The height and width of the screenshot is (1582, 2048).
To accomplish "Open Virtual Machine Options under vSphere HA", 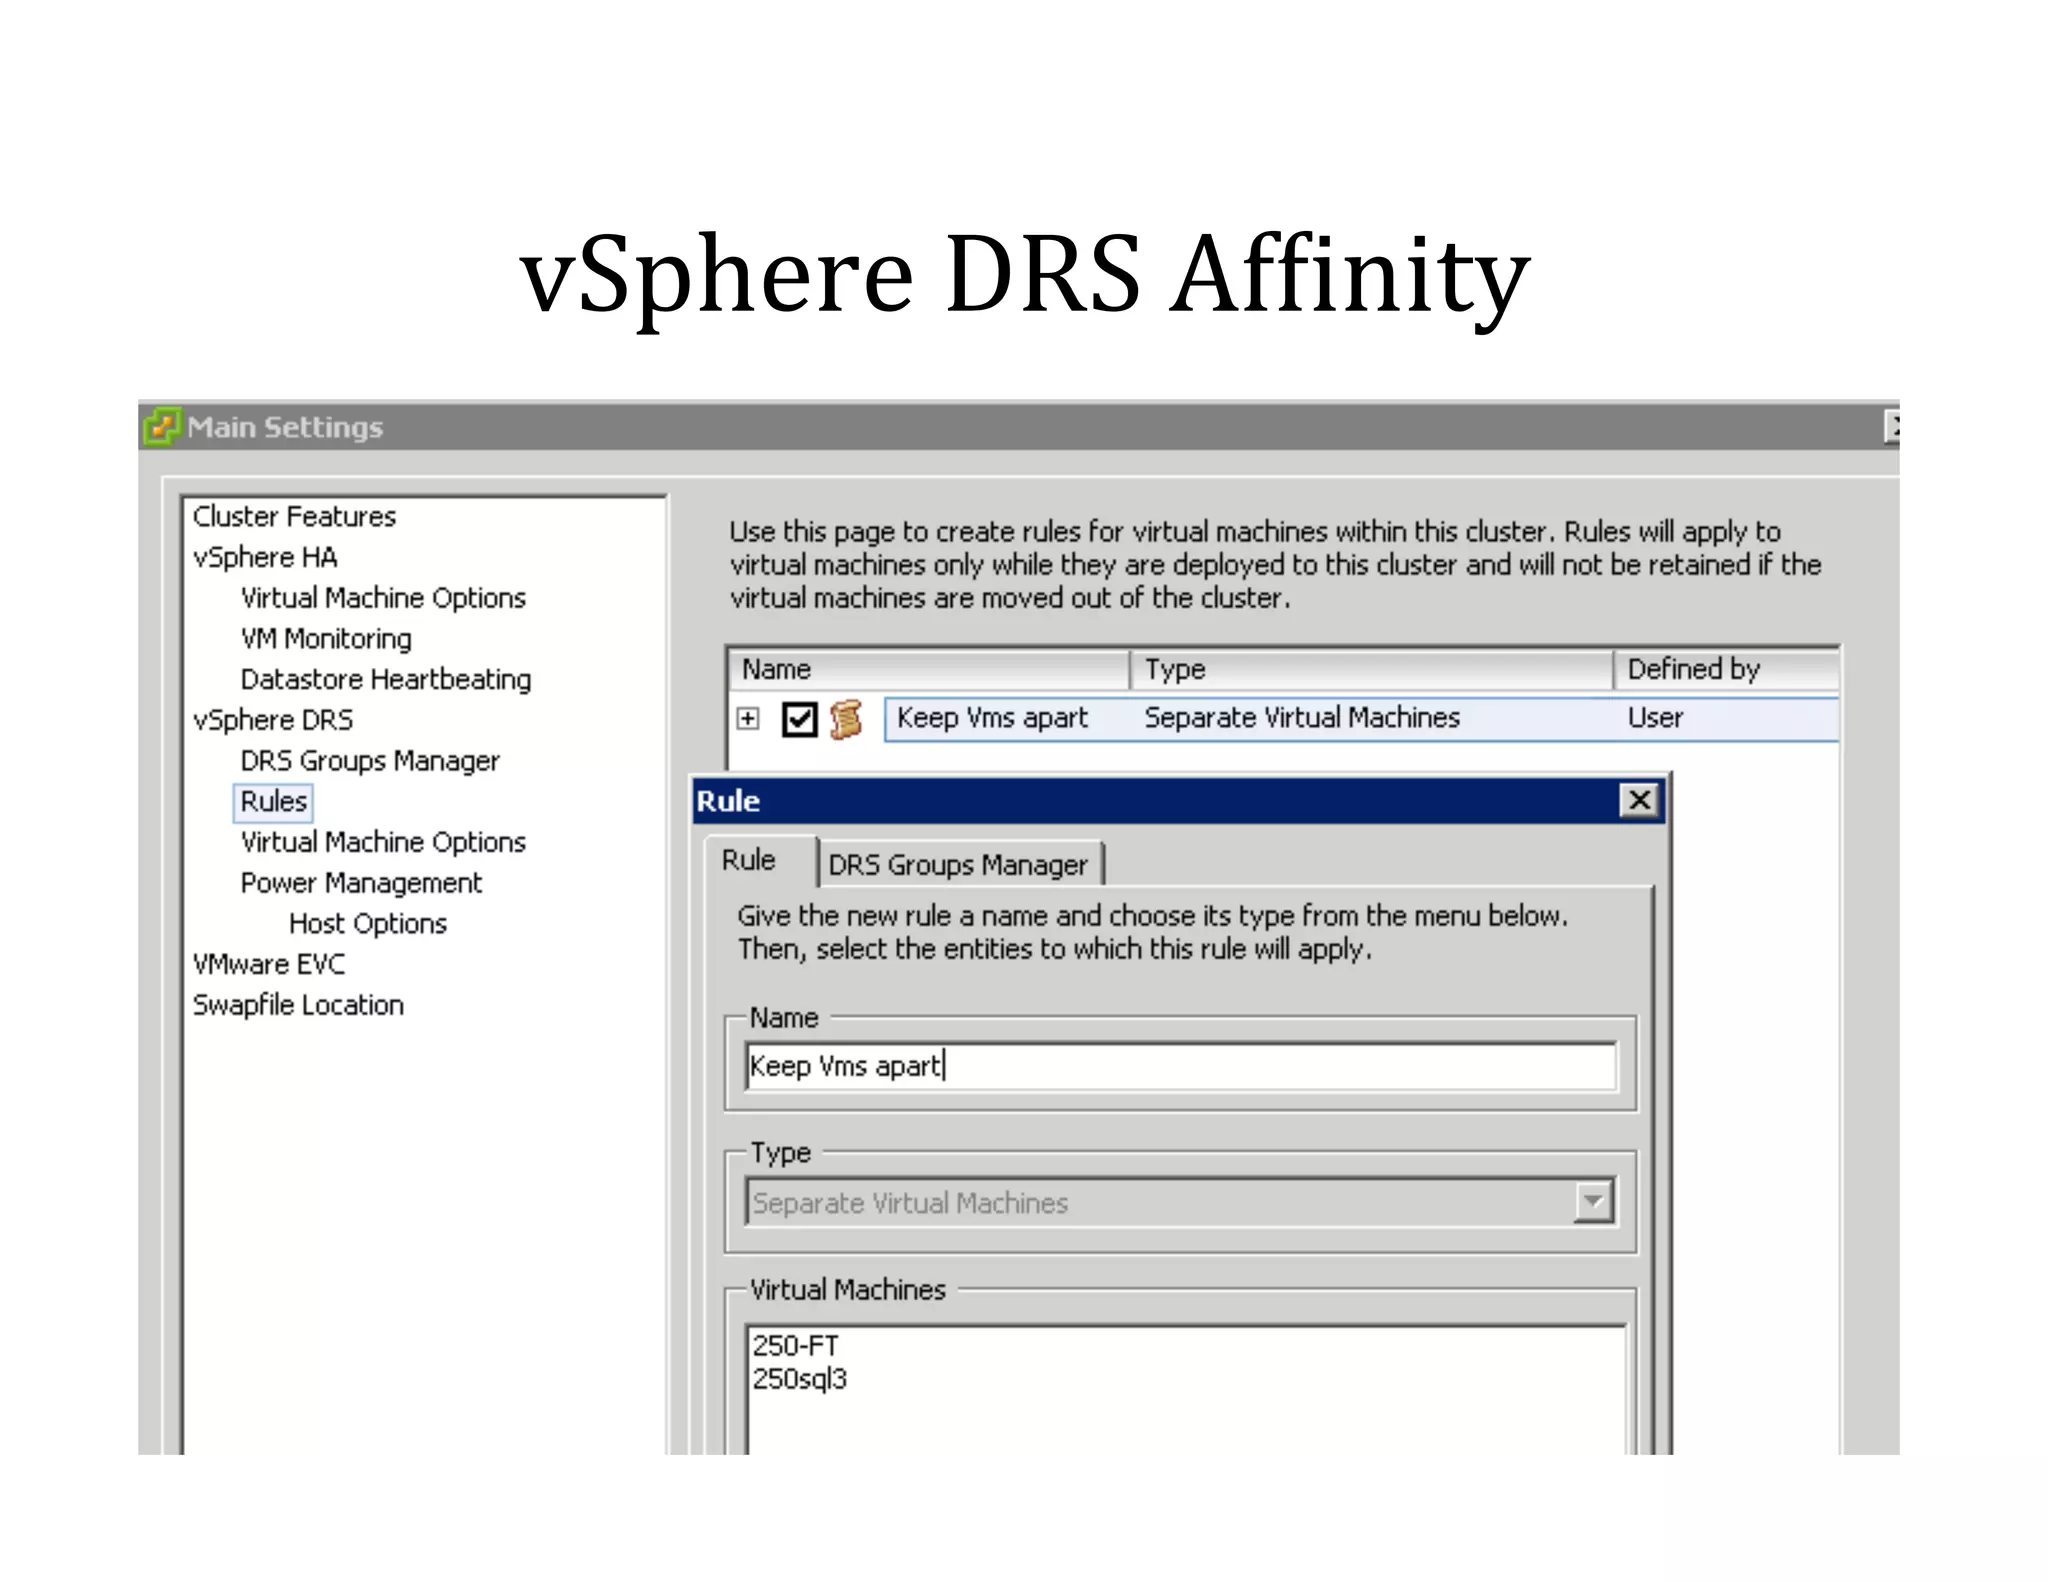I will click(383, 598).
